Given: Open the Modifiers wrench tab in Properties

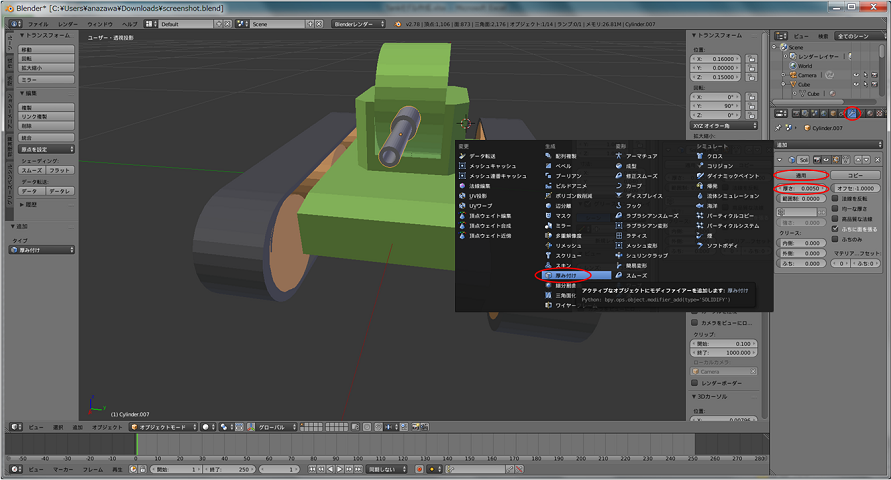Looking at the screenshot, I should point(852,113).
